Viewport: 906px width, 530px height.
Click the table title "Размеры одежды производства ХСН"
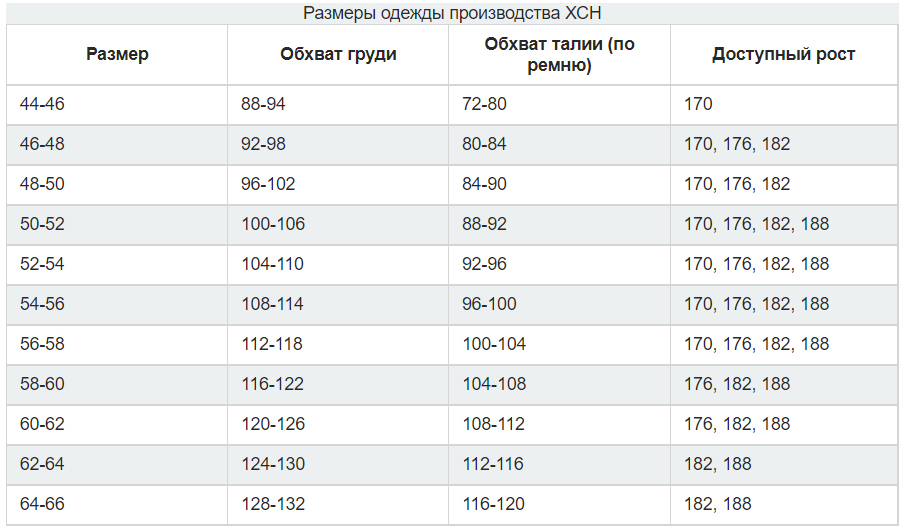point(452,13)
